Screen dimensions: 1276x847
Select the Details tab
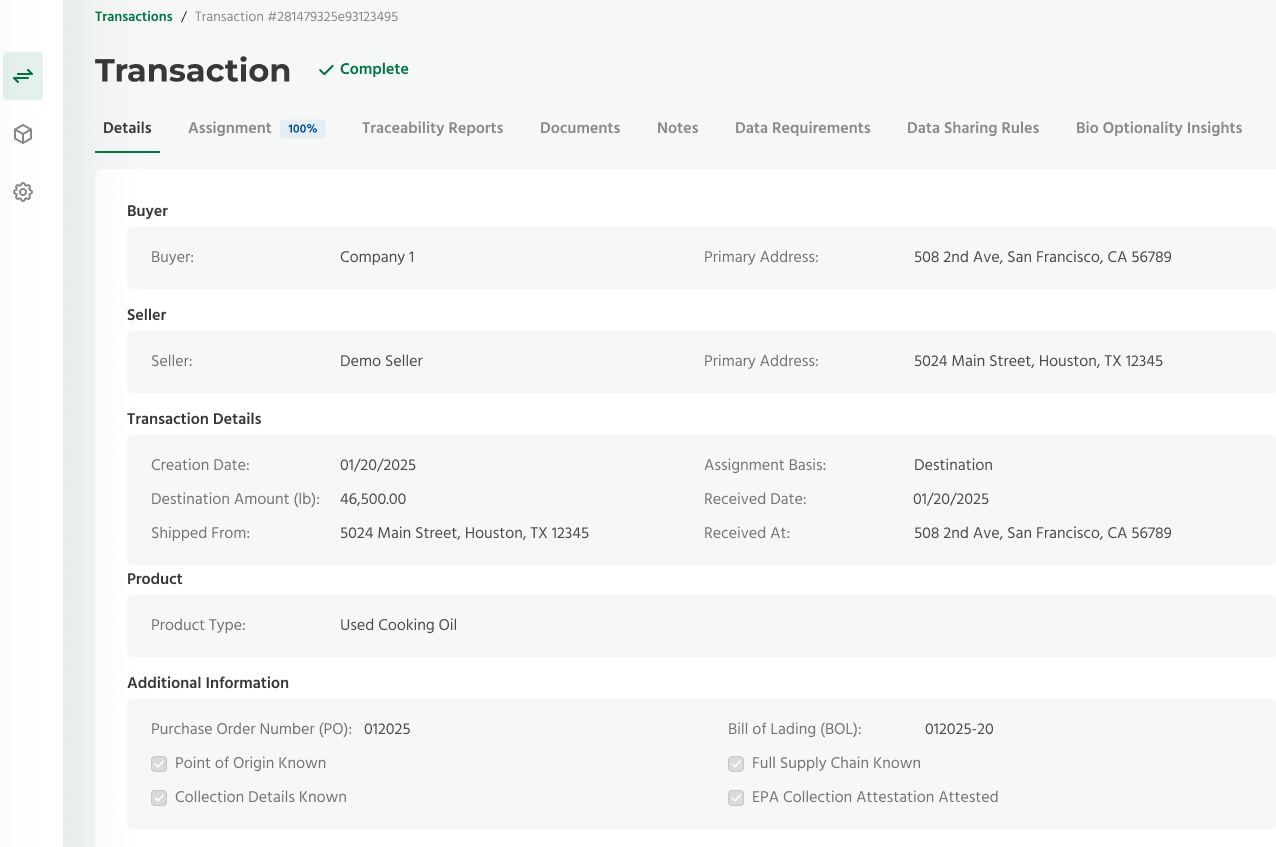coord(127,128)
